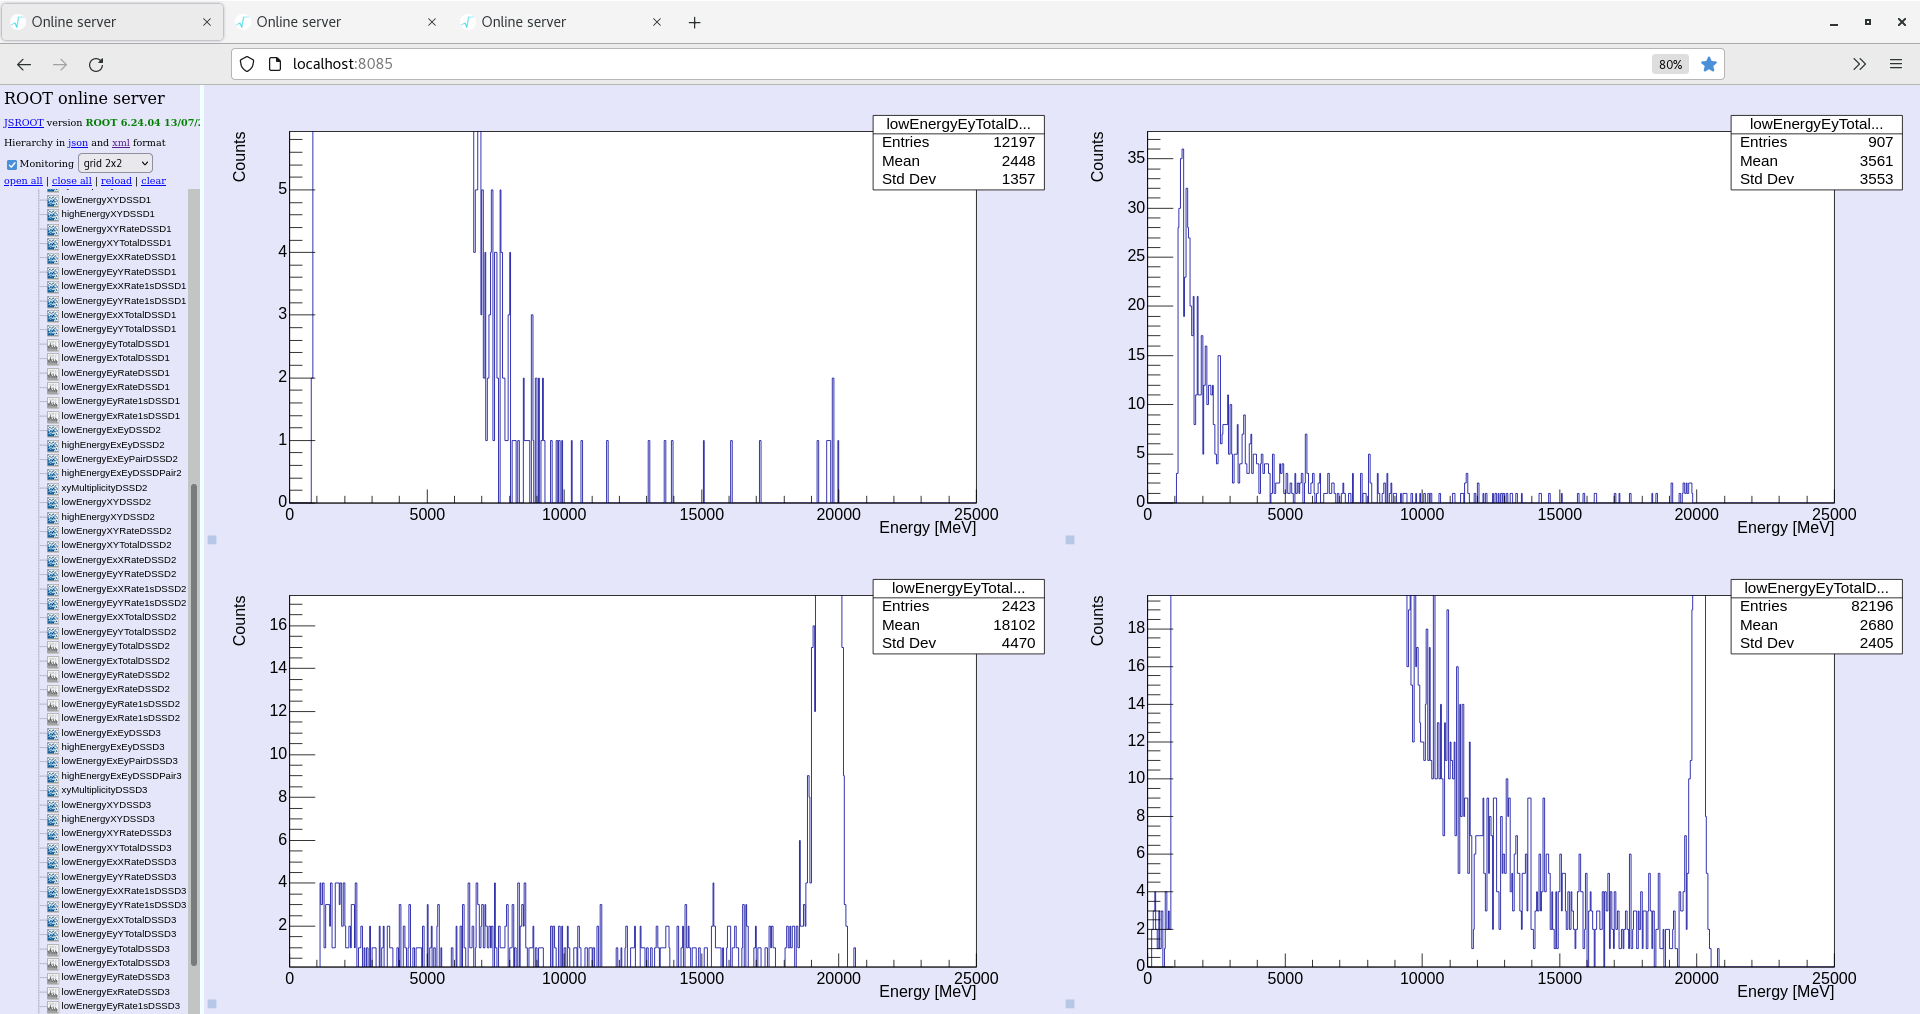Viewport: 1920px width, 1014px height.
Task: Click the 2D histogram icon beside lowEnergyXYDSSD1
Action: coord(52,200)
